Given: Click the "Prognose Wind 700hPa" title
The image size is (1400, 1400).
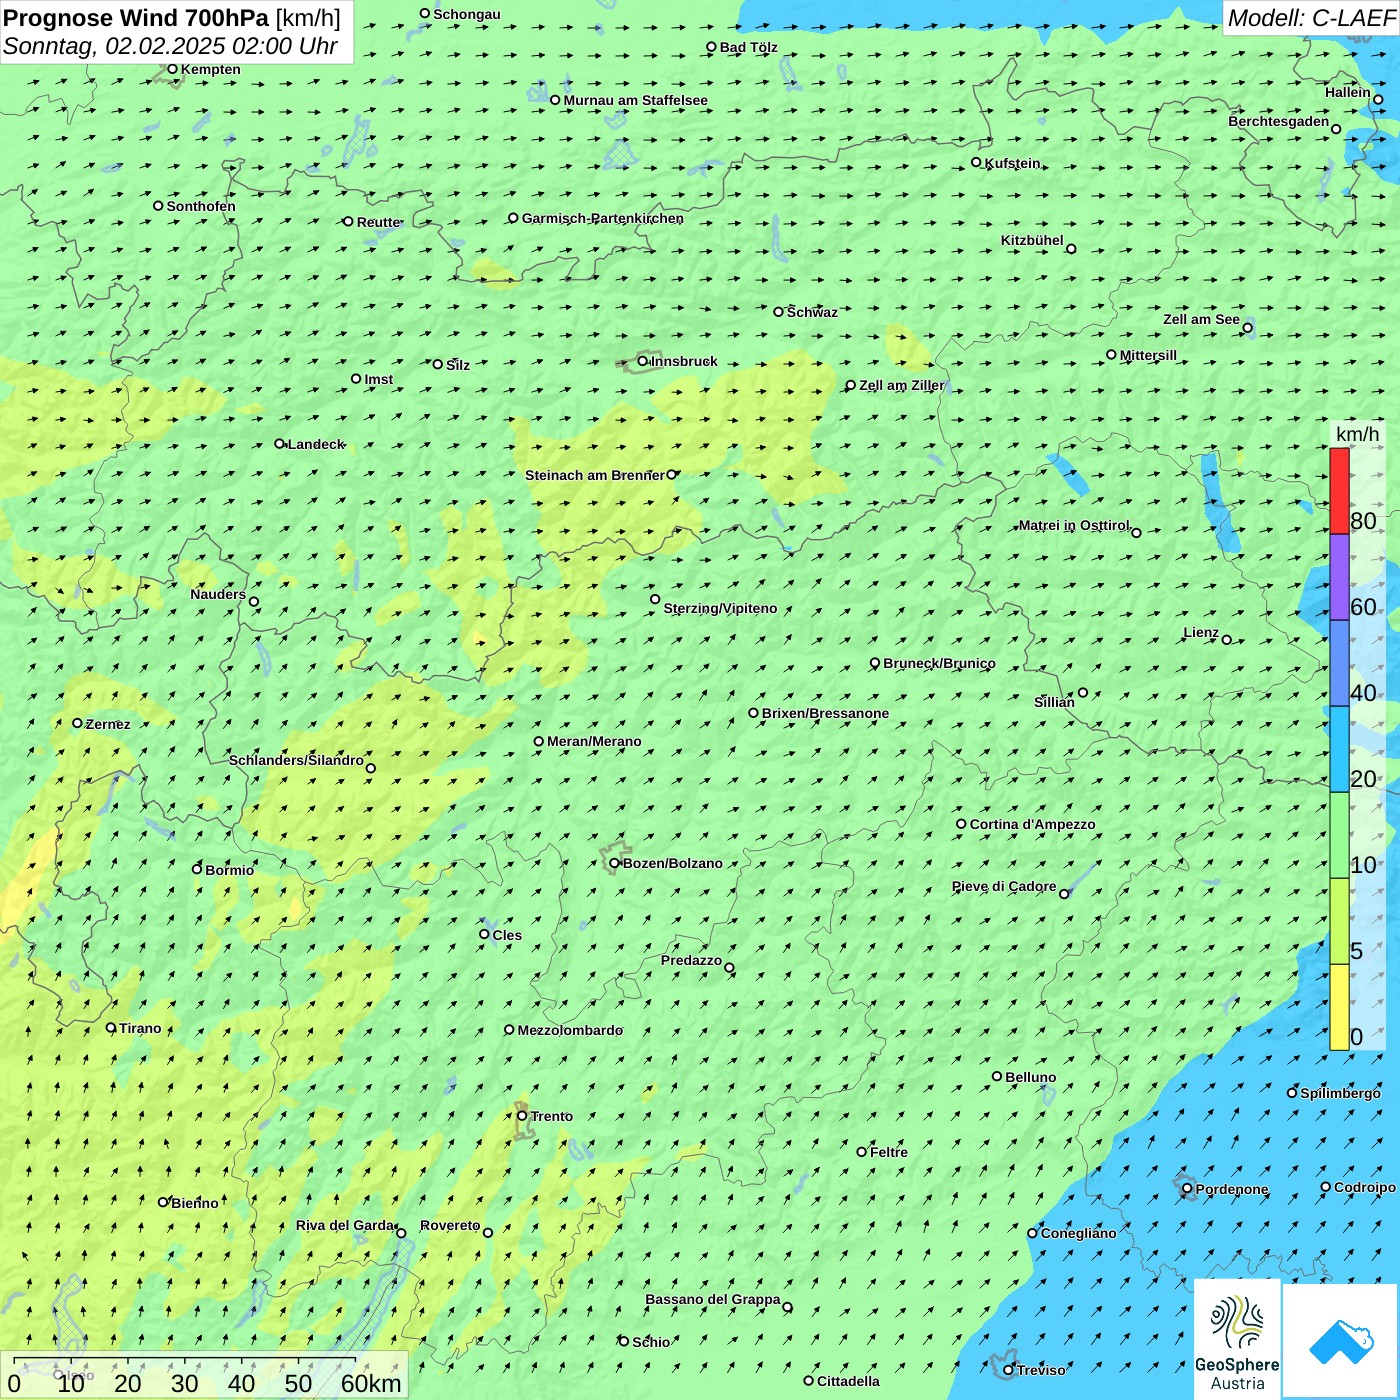Looking at the screenshot, I should 136,18.
